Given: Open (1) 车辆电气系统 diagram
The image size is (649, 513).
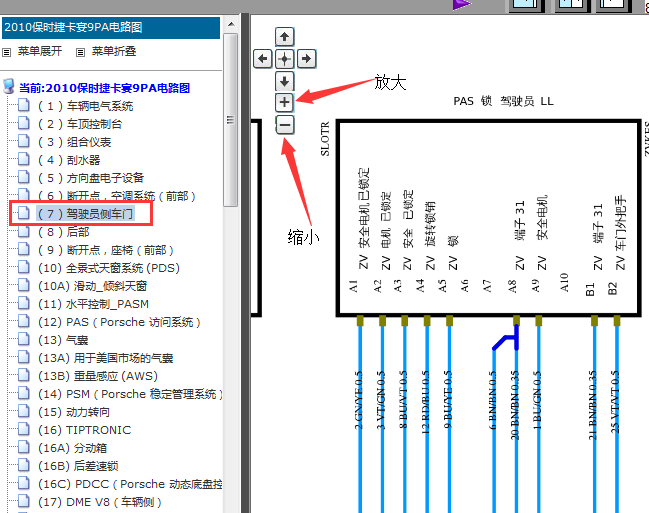Looking at the screenshot, I should point(85,106).
